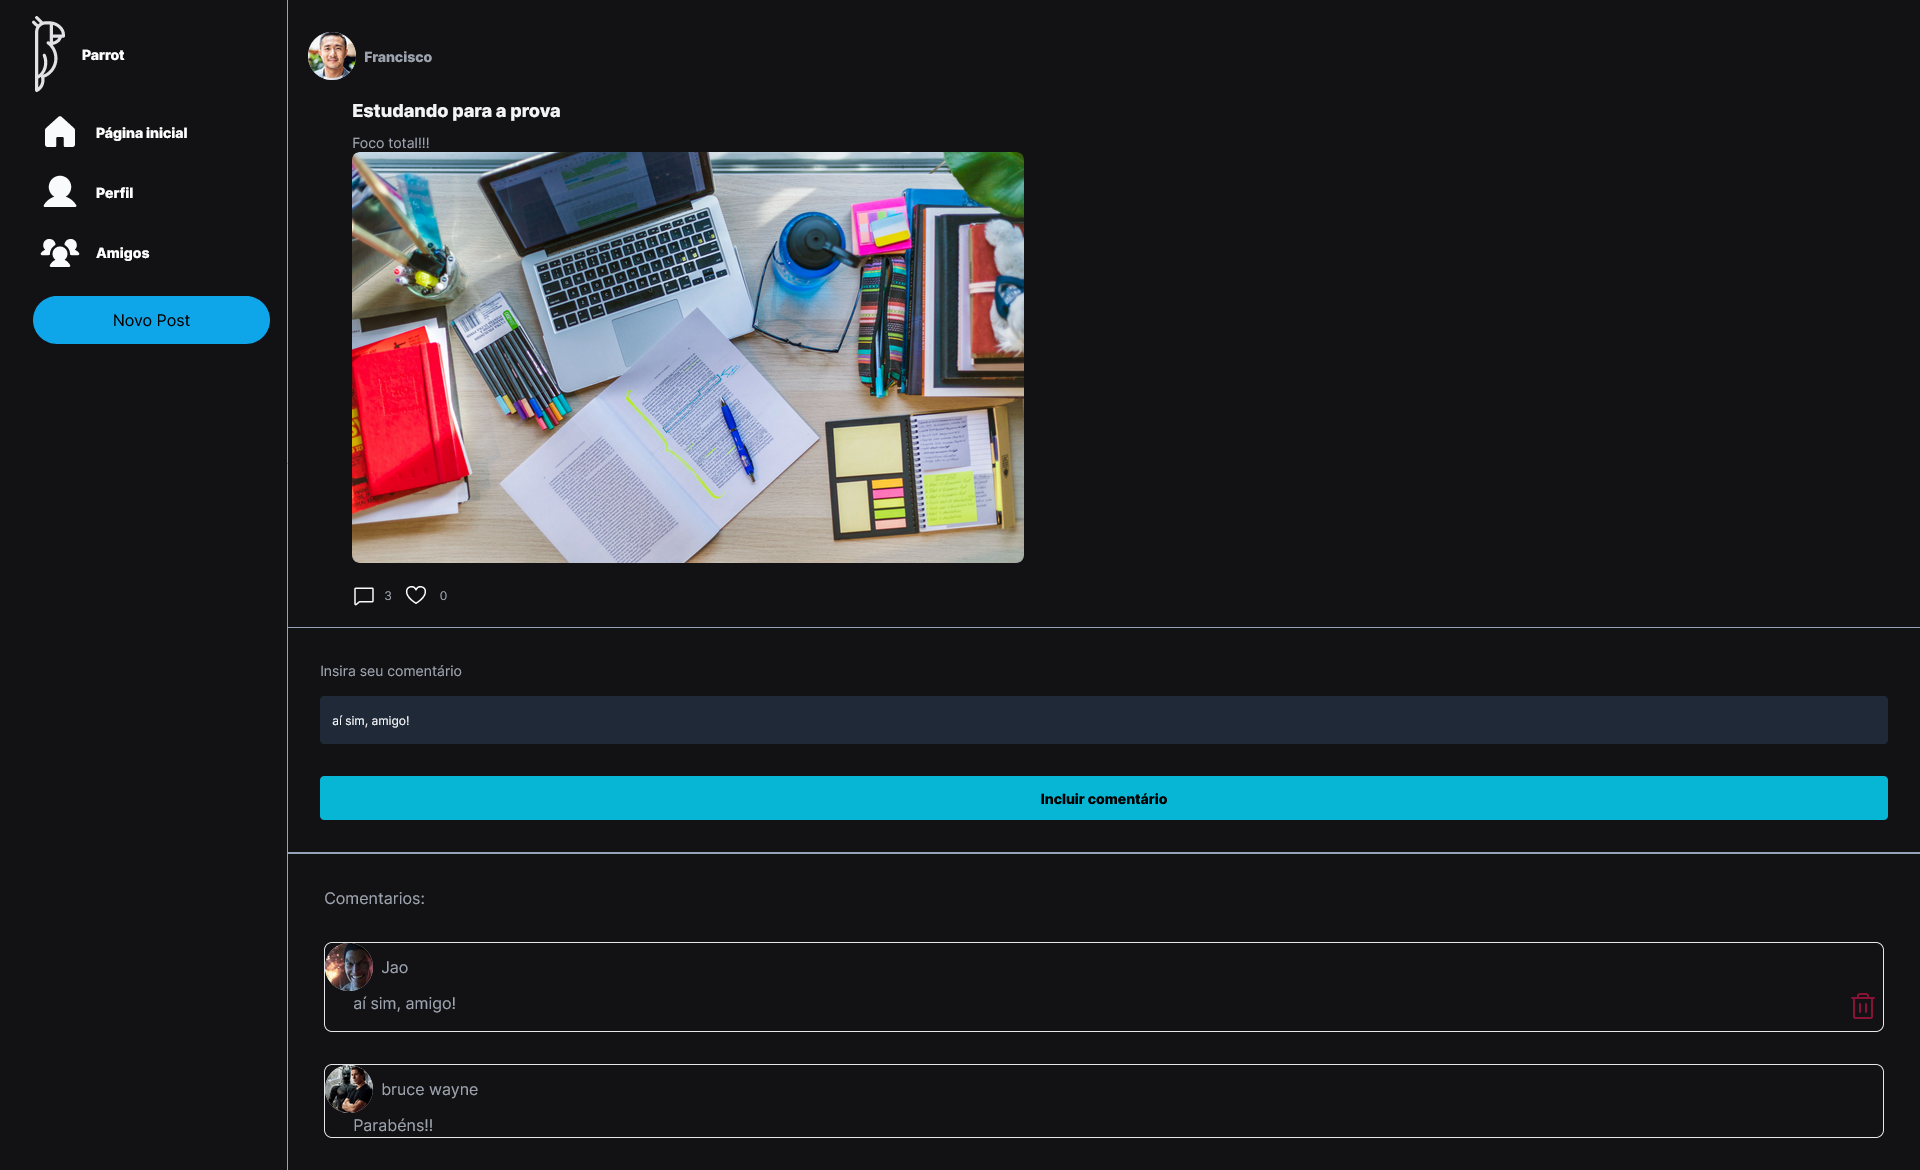
Task: Click the Francisco author name link
Action: click(398, 57)
